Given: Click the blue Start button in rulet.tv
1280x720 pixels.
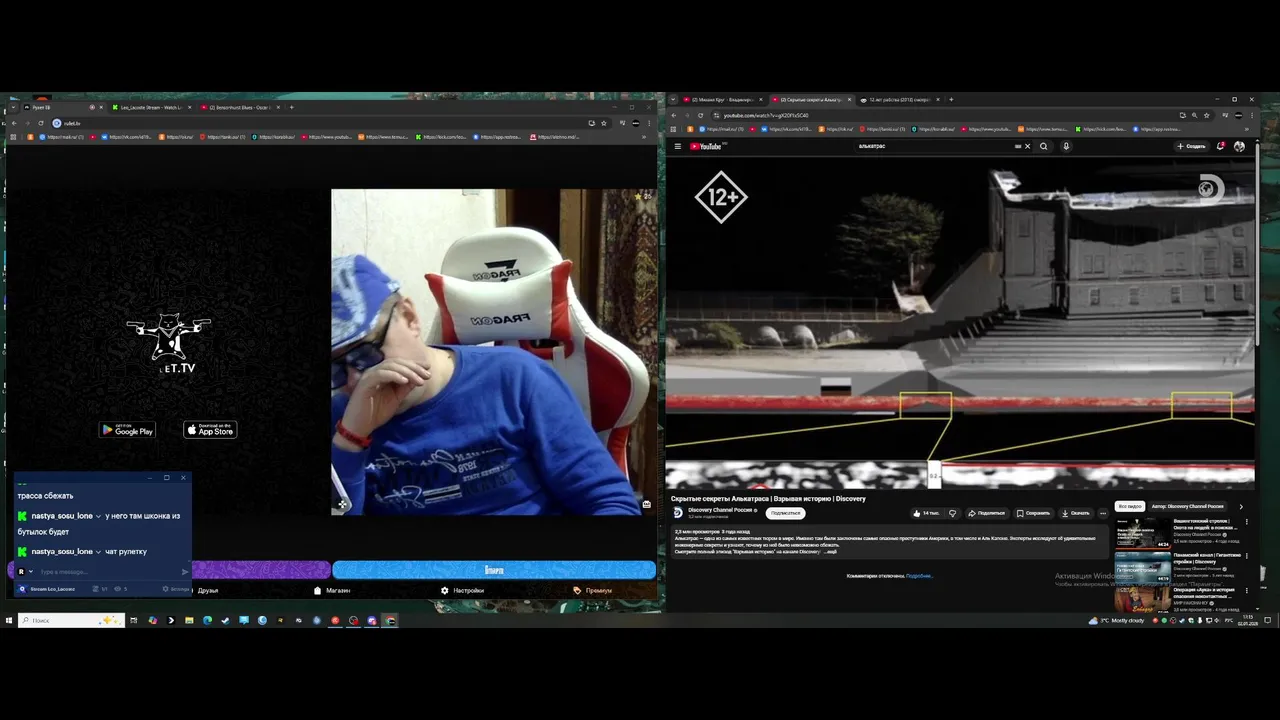Looking at the screenshot, I should tap(494, 570).
